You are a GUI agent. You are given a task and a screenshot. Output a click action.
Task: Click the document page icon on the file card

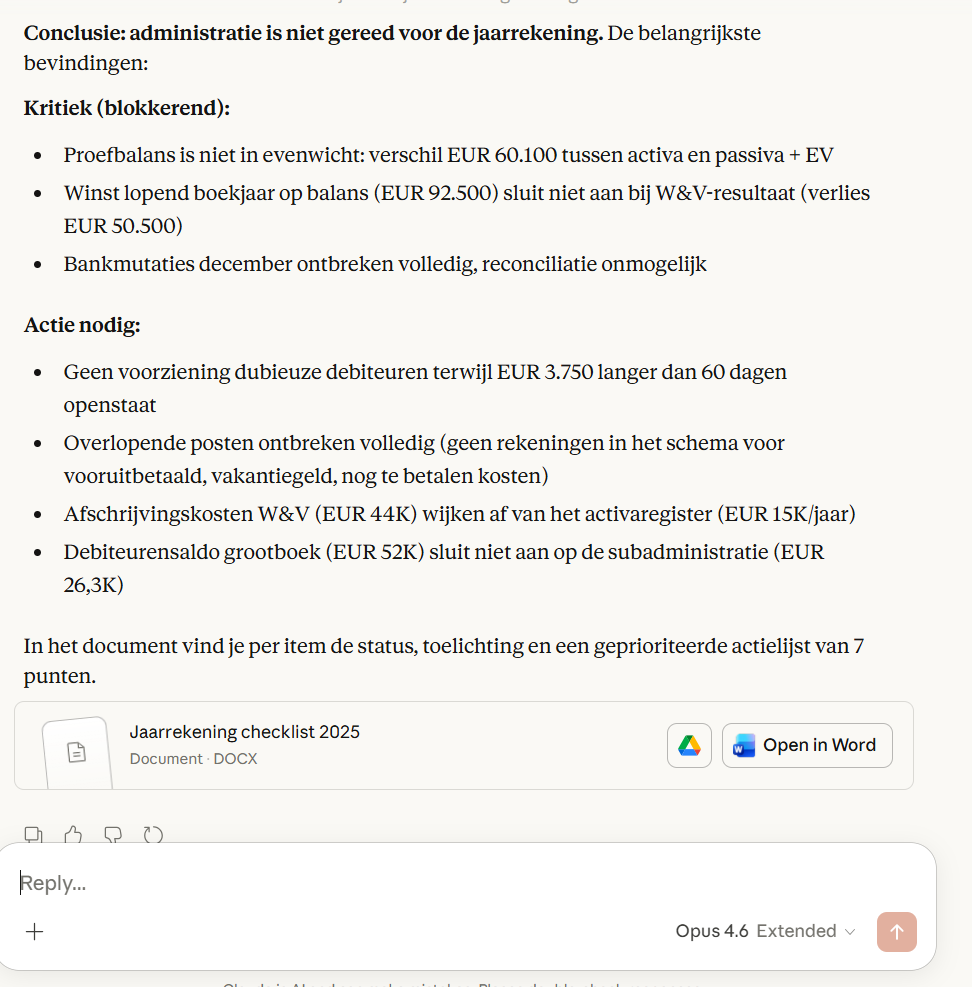coord(77,753)
